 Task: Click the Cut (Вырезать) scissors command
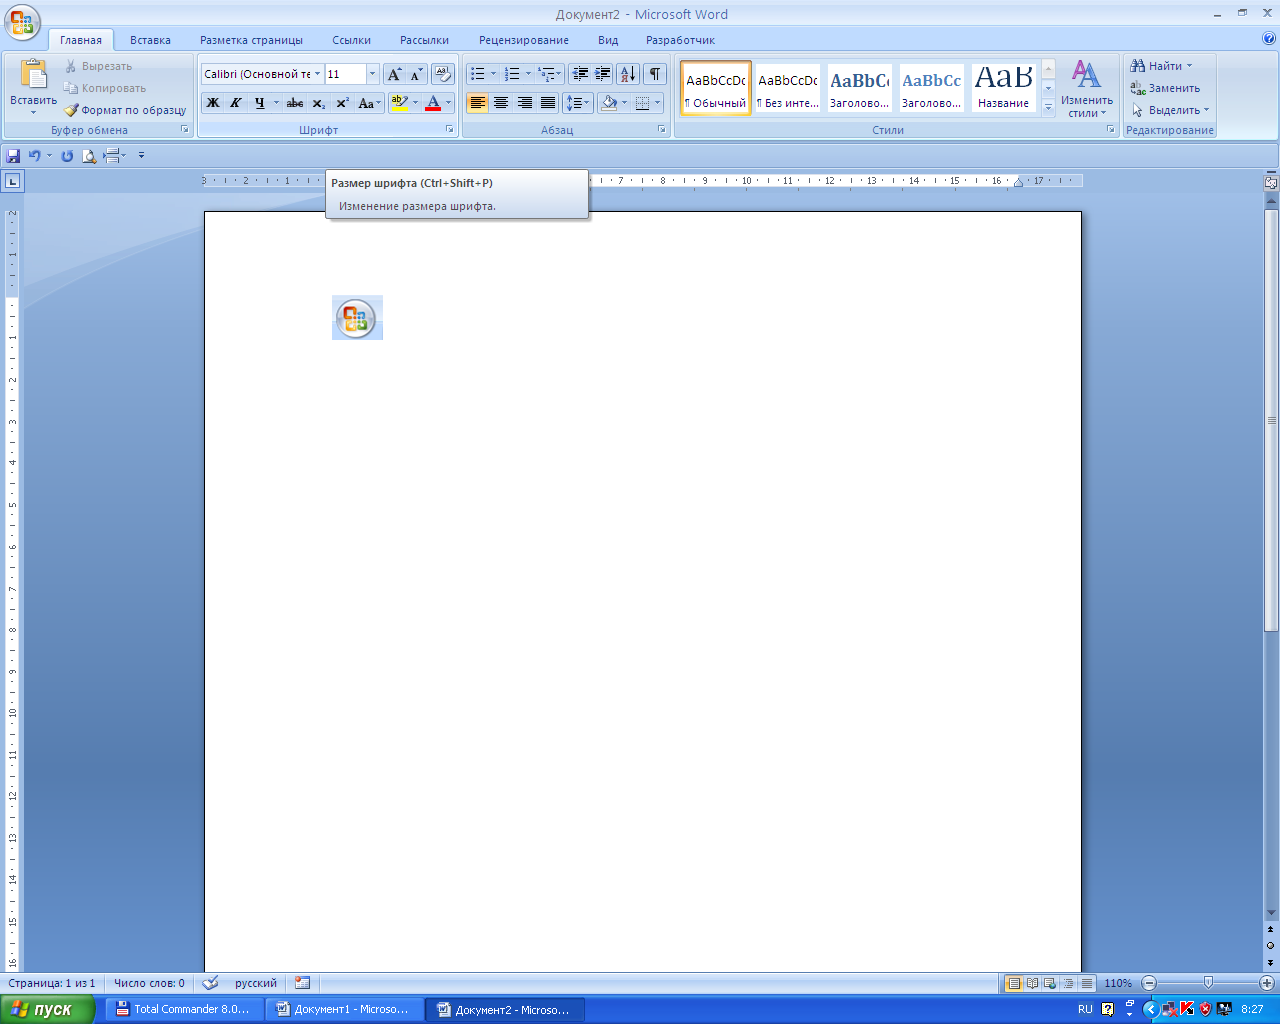98,66
